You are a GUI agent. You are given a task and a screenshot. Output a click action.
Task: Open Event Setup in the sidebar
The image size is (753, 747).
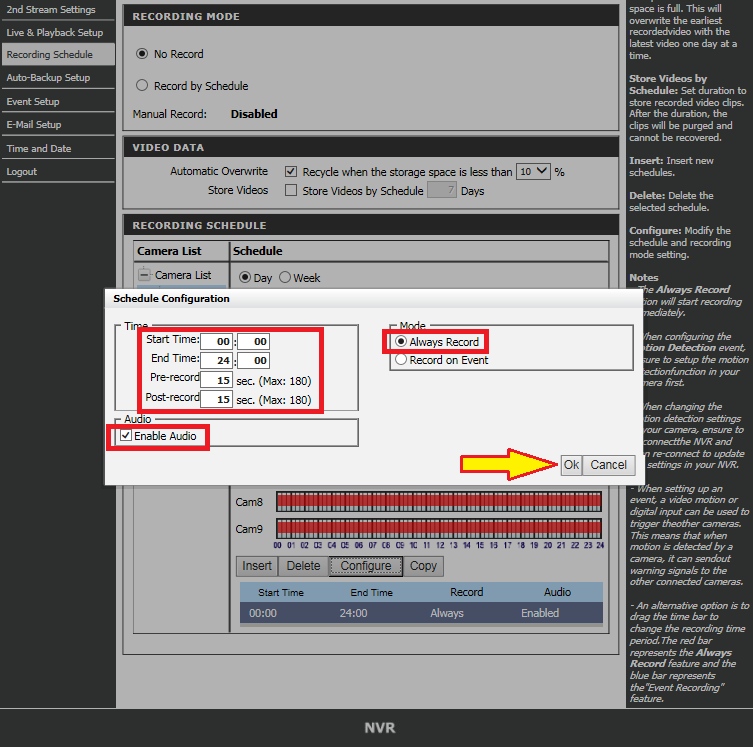(x=33, y=101)
